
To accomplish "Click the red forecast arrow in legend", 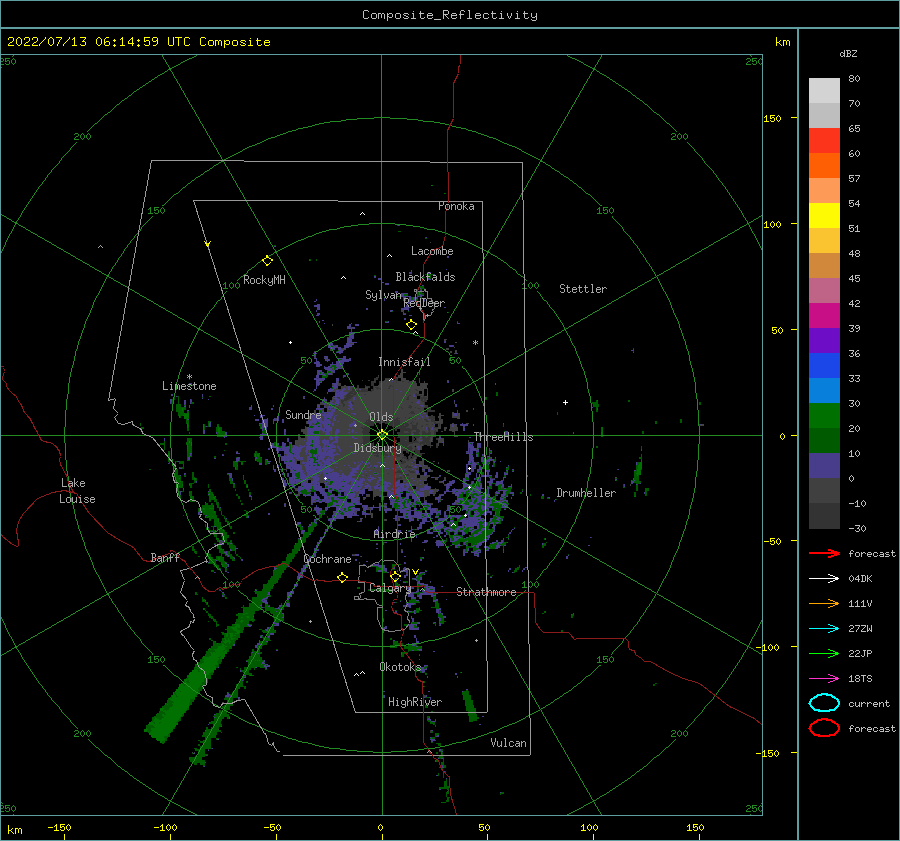I will click(824, 553).
